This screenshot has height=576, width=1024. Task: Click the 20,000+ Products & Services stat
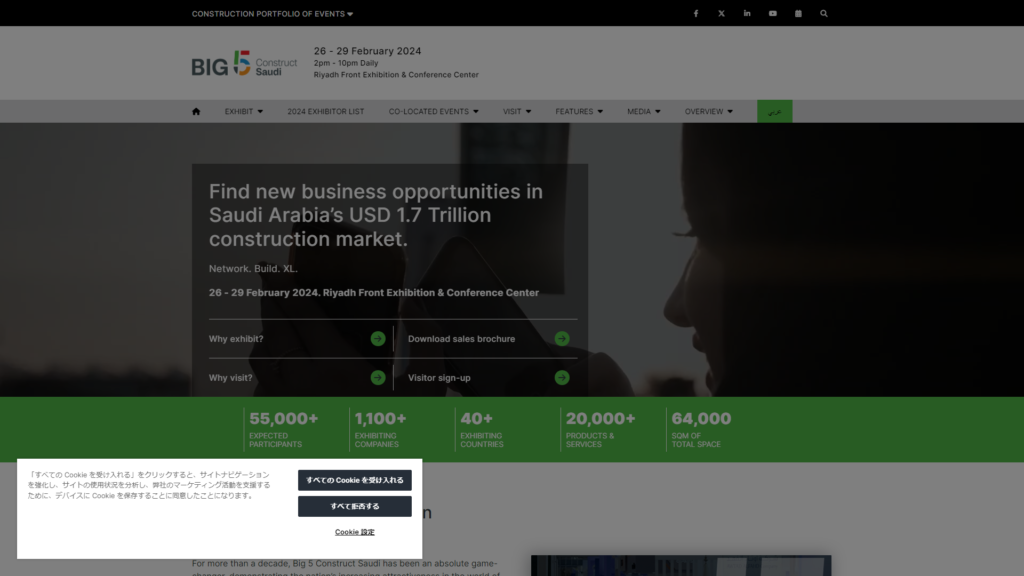click(x=600, y=429)
